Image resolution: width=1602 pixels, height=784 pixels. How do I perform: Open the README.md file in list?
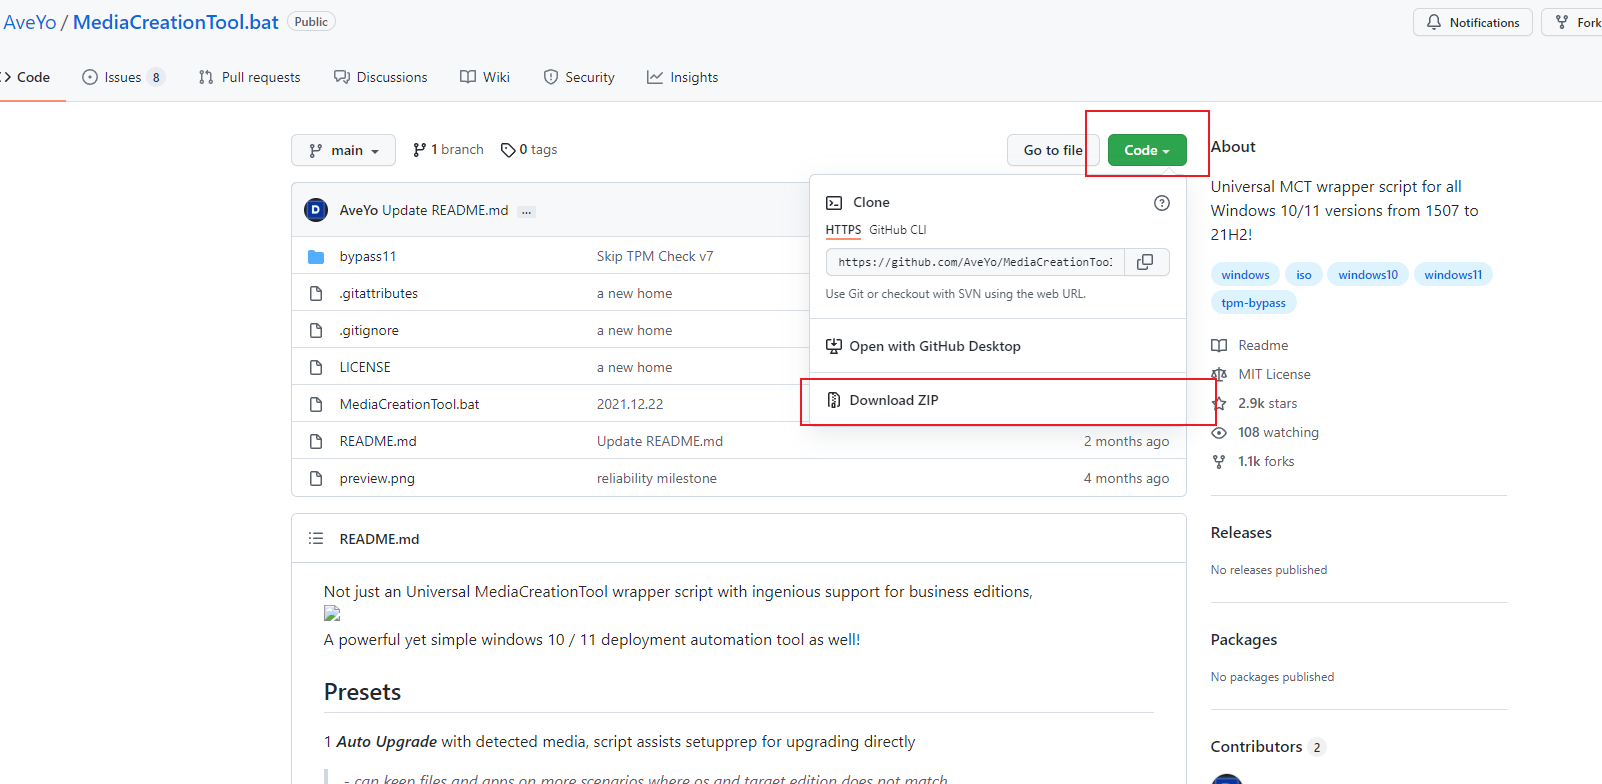378,442
